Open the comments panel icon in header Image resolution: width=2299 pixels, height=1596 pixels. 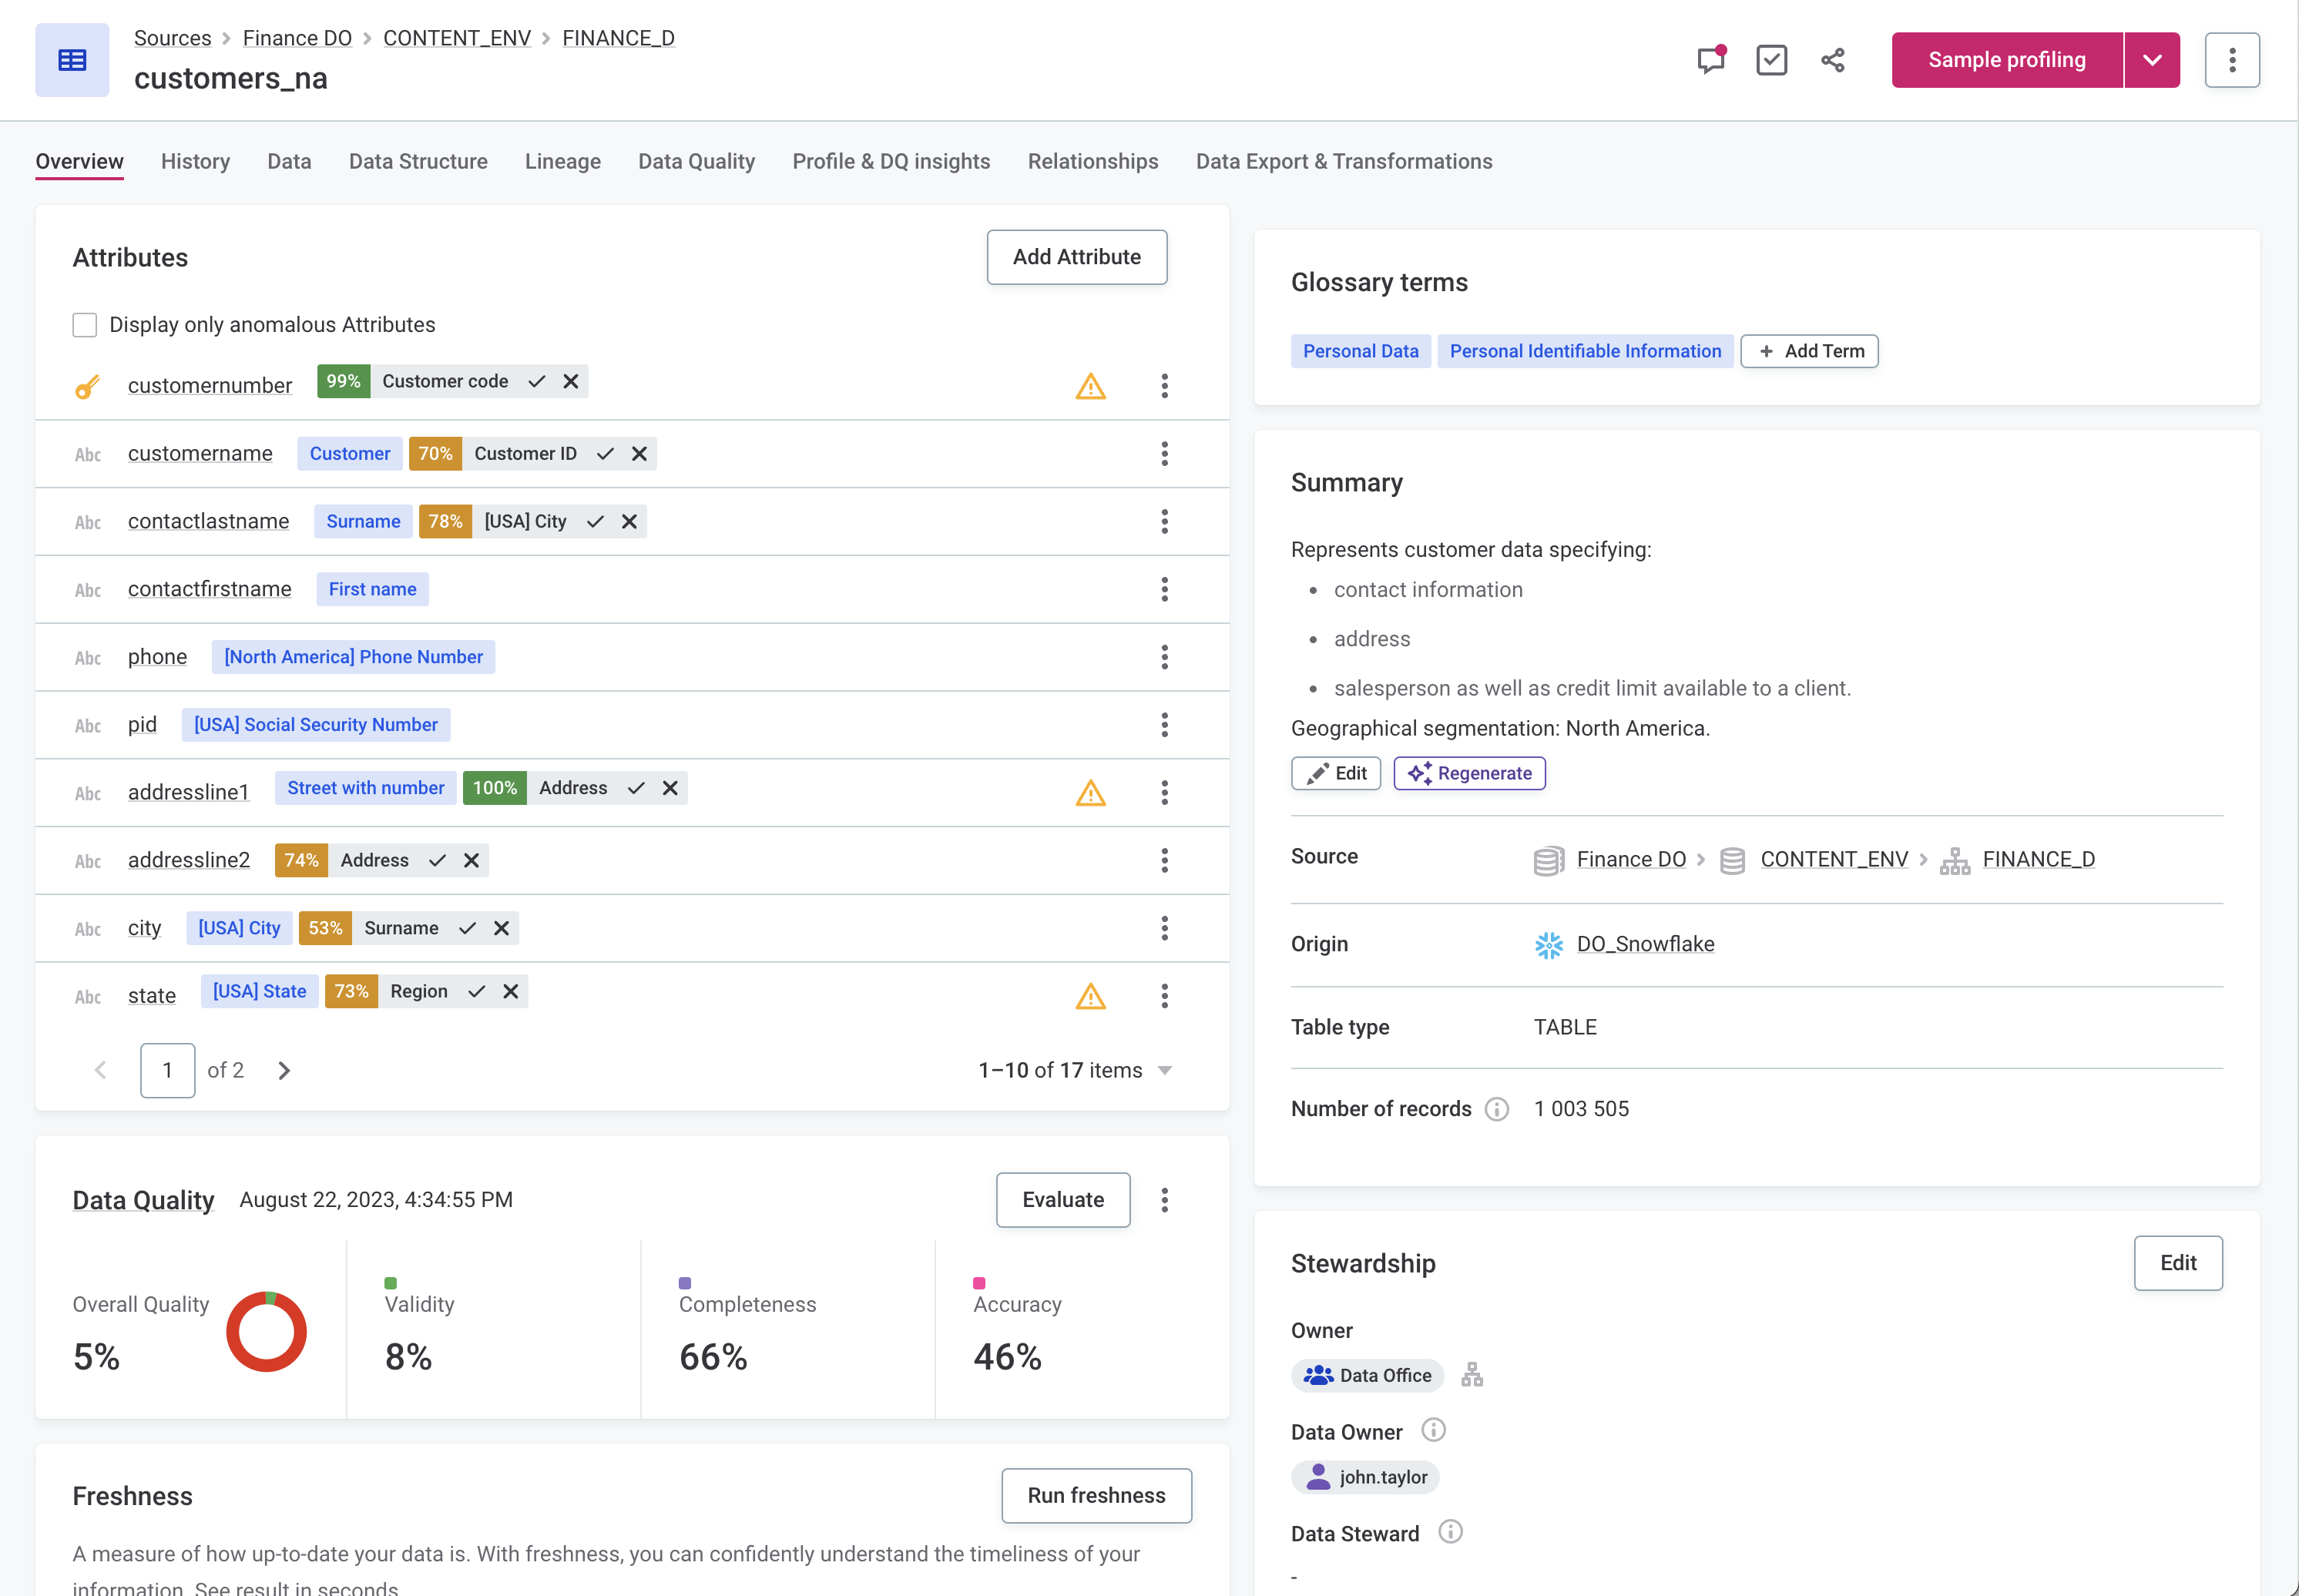(x=1710, y=60)
